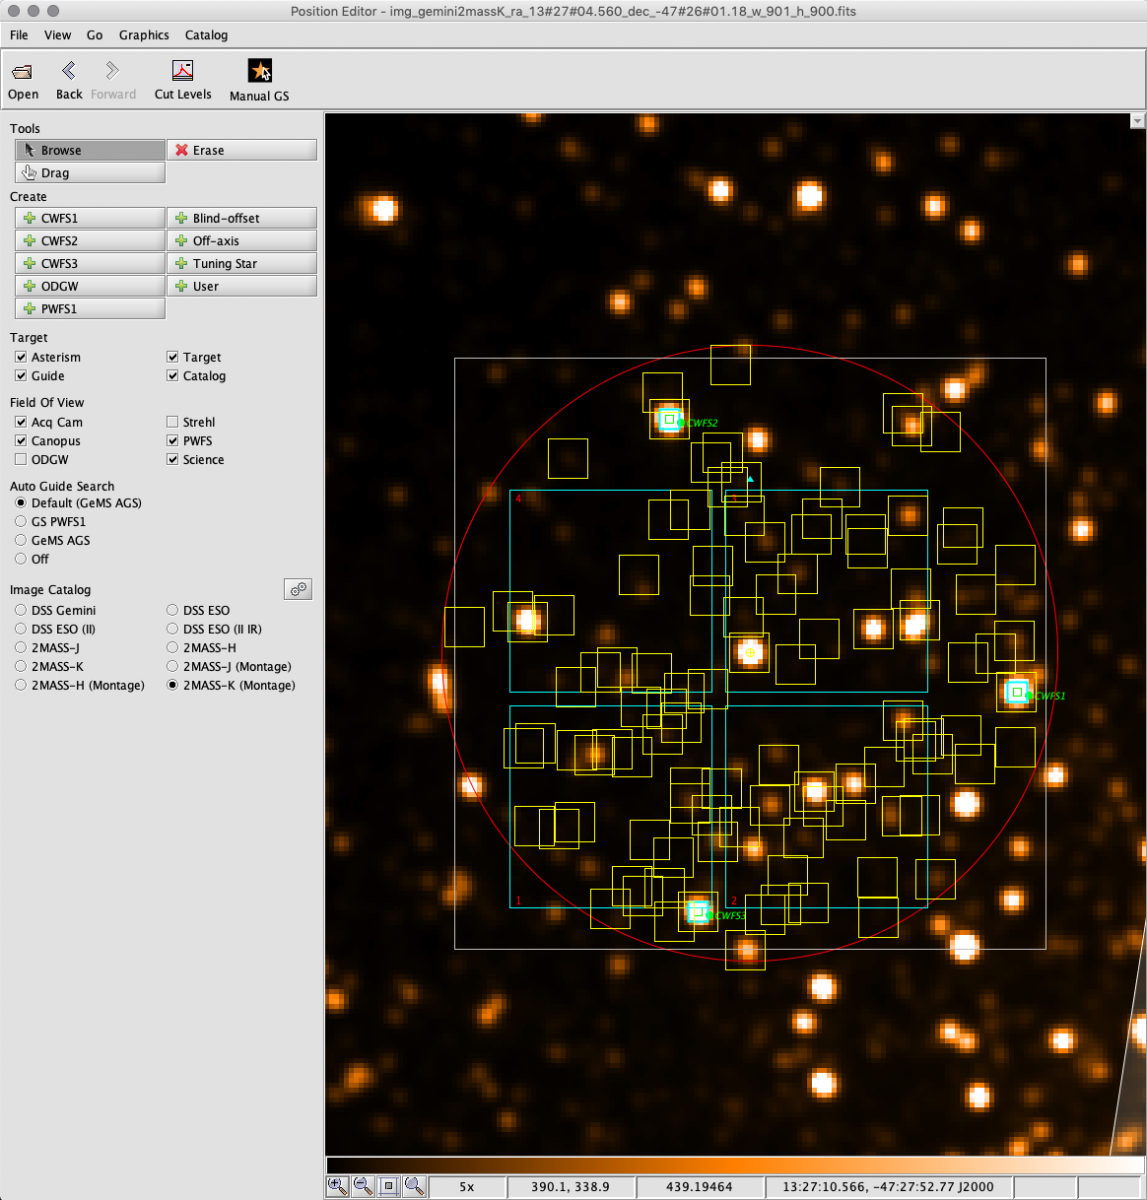Image resolution: width=1147 pixels, height=1200 pixels.
Task: Click the Forward arrow icon
Action: click(113, 81)
